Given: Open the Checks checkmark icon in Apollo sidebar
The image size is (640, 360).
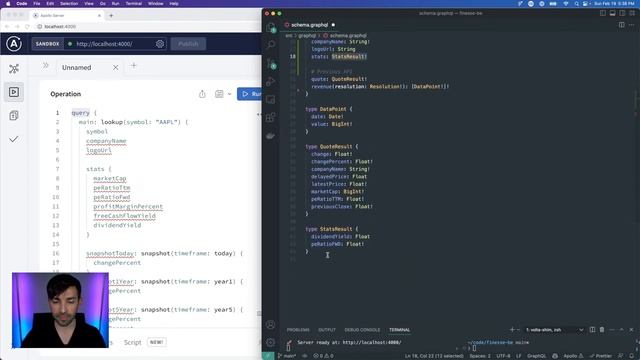Looking at the screenshot, I should (14, 139).
